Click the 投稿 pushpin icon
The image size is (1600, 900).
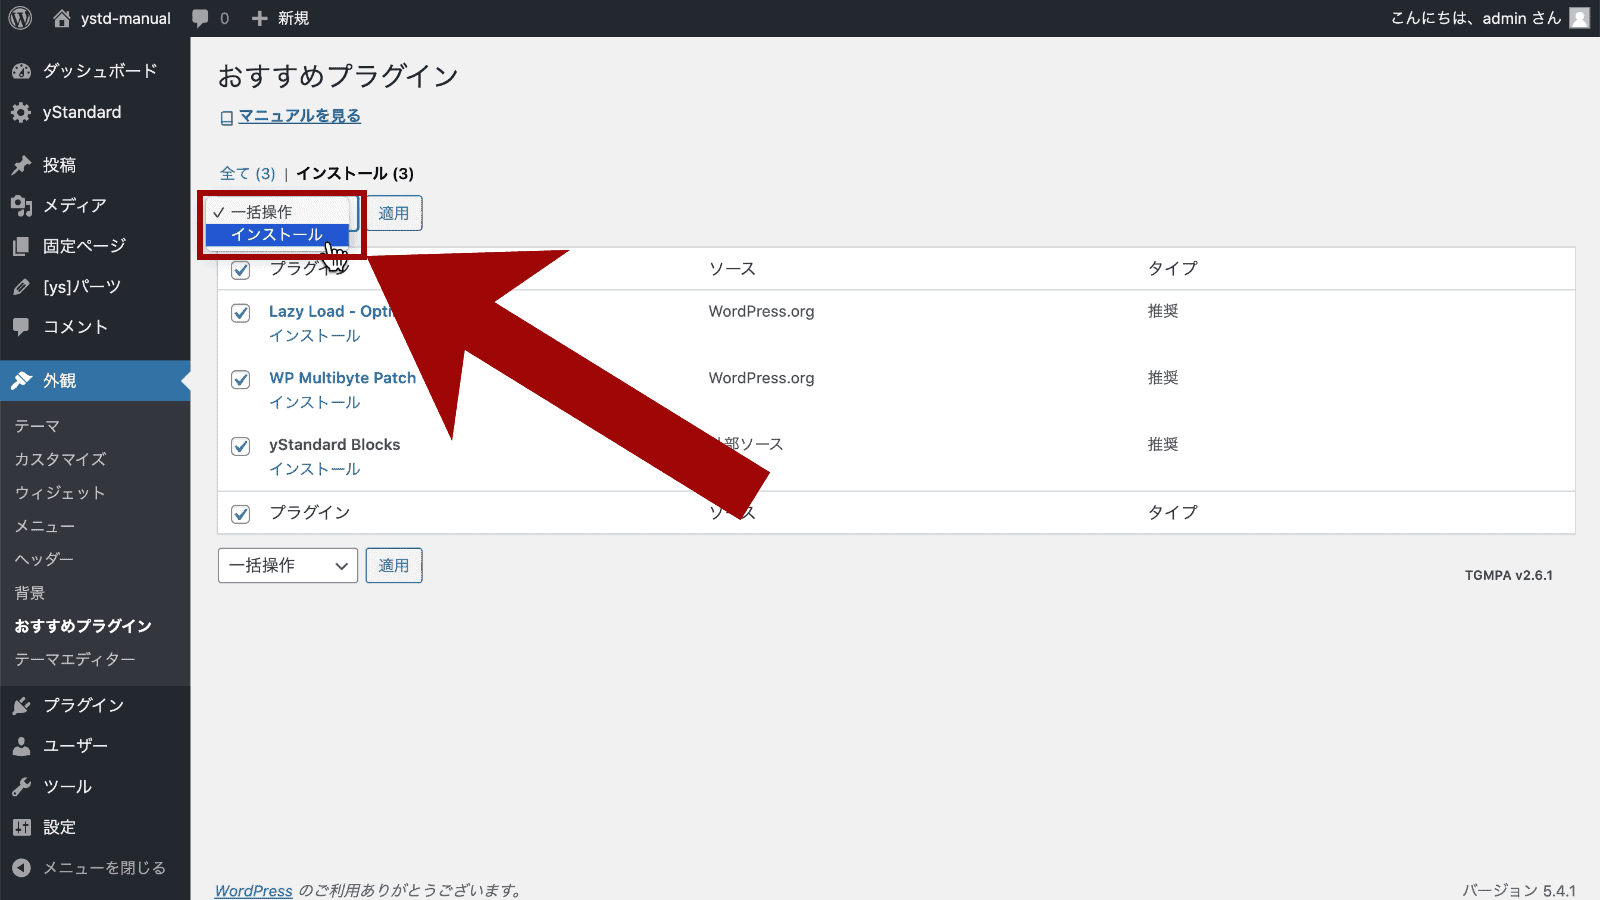(x=21, y=165)
